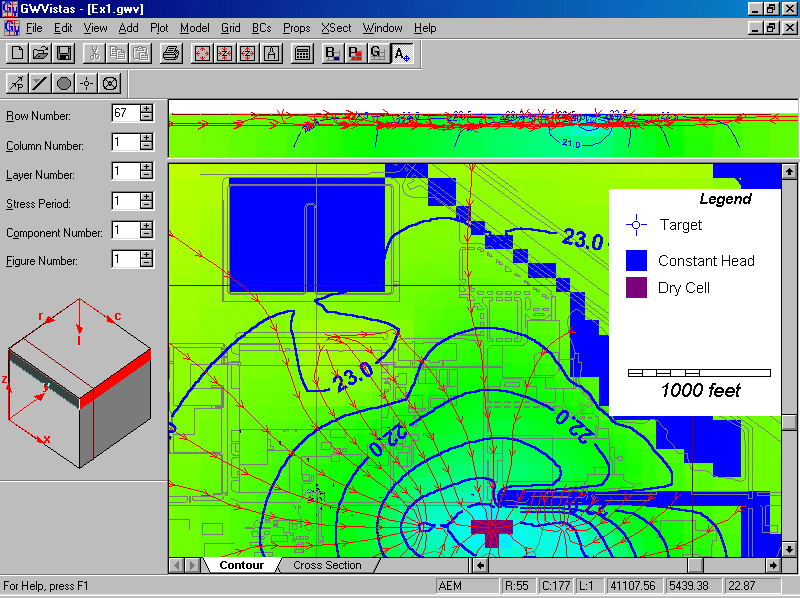
Task: Save the model using the floppy disk icon
Action: tap(64, 53)
